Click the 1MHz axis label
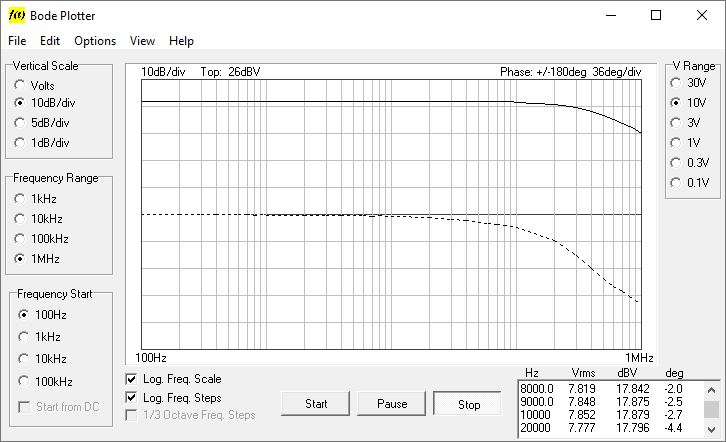 639,358
